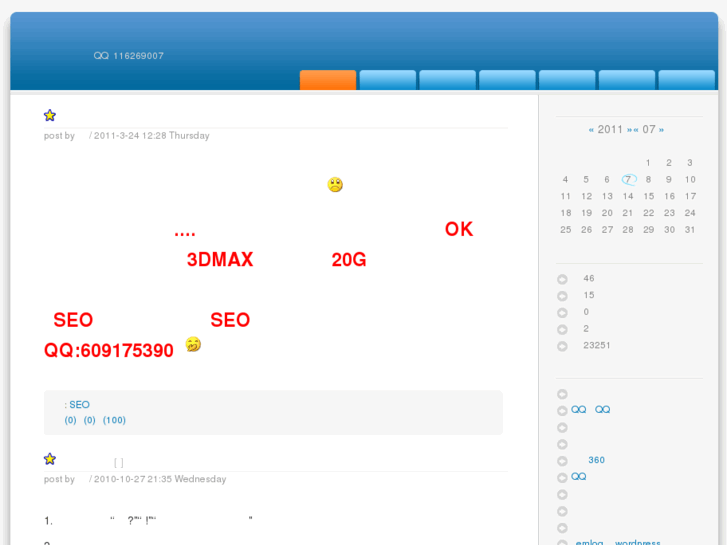This screenshot has height=545, width=727.
Task: Go to previous year before 2011
Action: (x=591, y=130)
